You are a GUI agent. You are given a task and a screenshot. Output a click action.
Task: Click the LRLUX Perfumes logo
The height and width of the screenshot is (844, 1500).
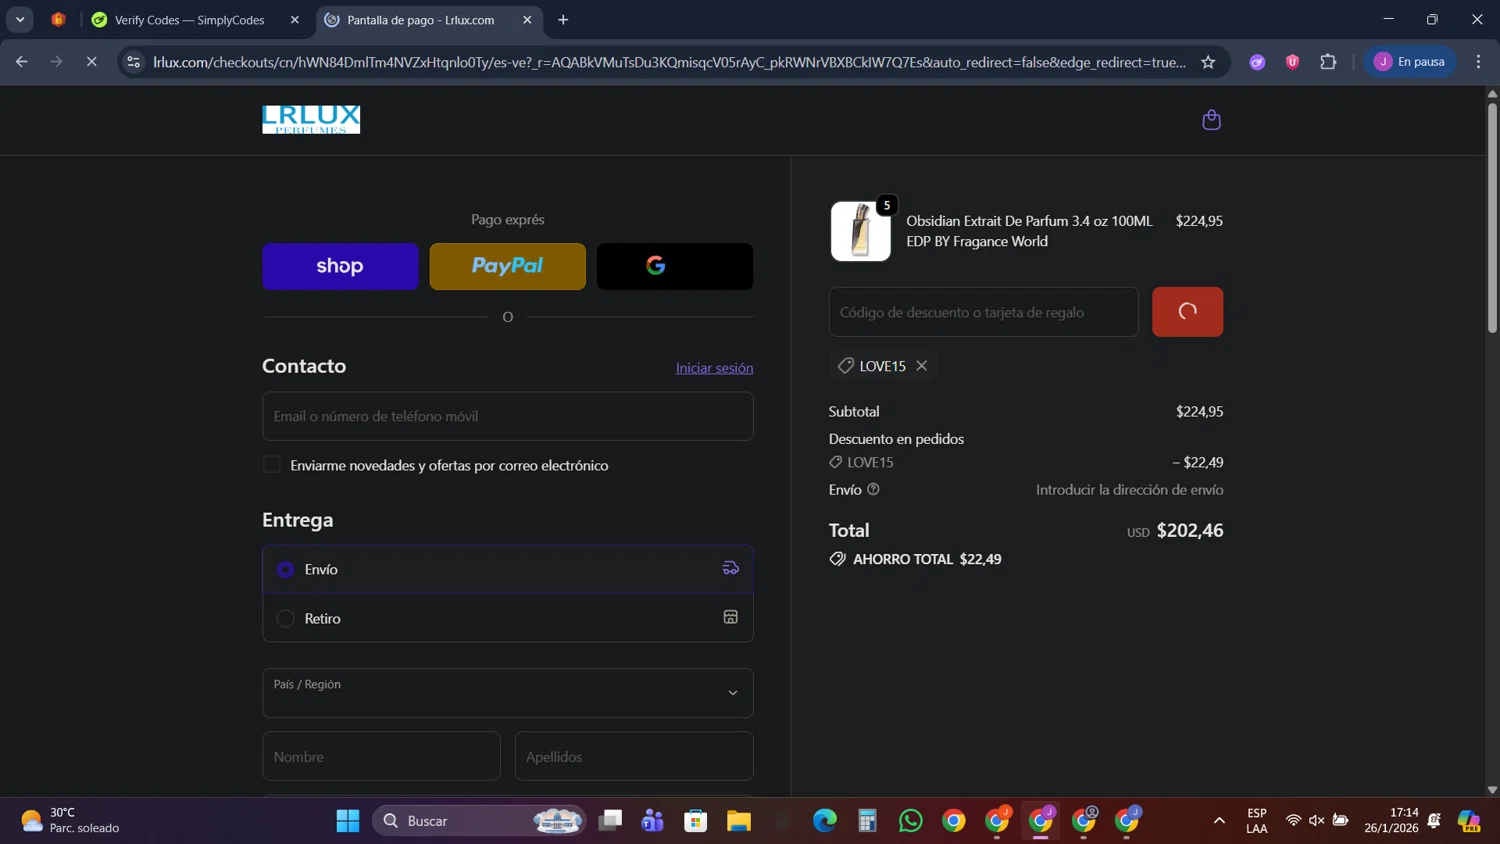(x=311, y=120)
